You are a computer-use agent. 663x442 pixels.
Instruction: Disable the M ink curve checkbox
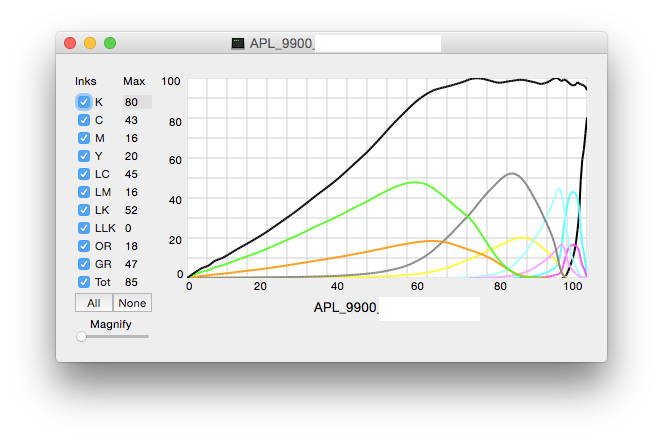click(x=84, y=138)
